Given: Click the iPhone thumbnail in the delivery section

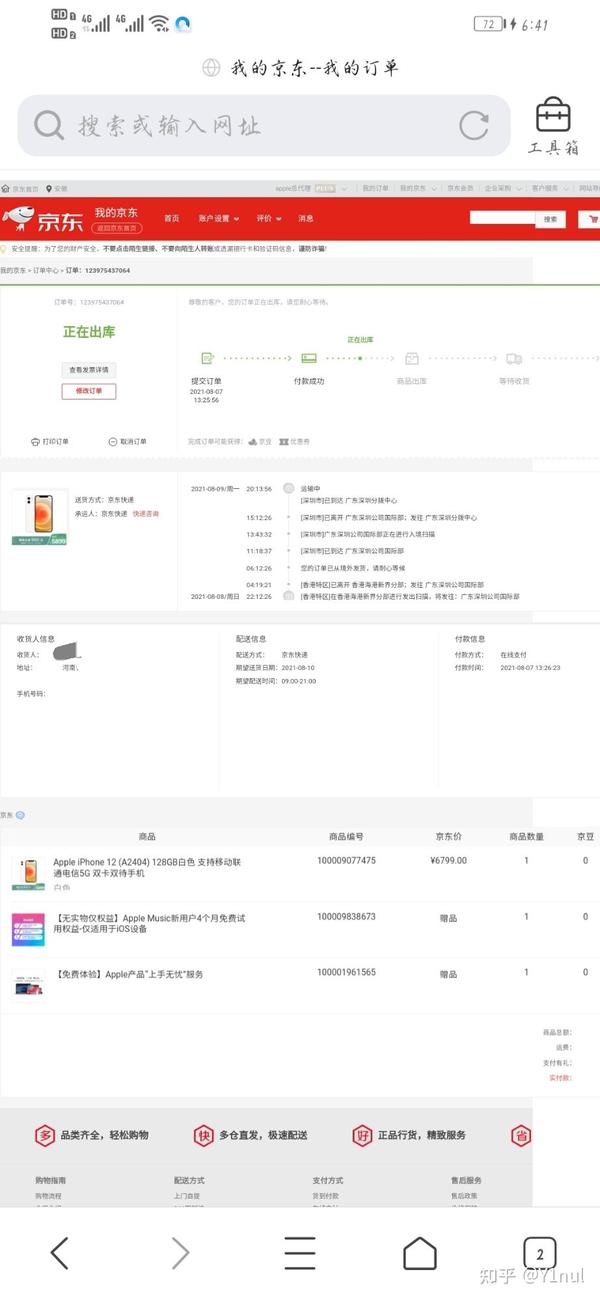Looking at the screenshot, I should pyautogui.click(x=39, y=517).
